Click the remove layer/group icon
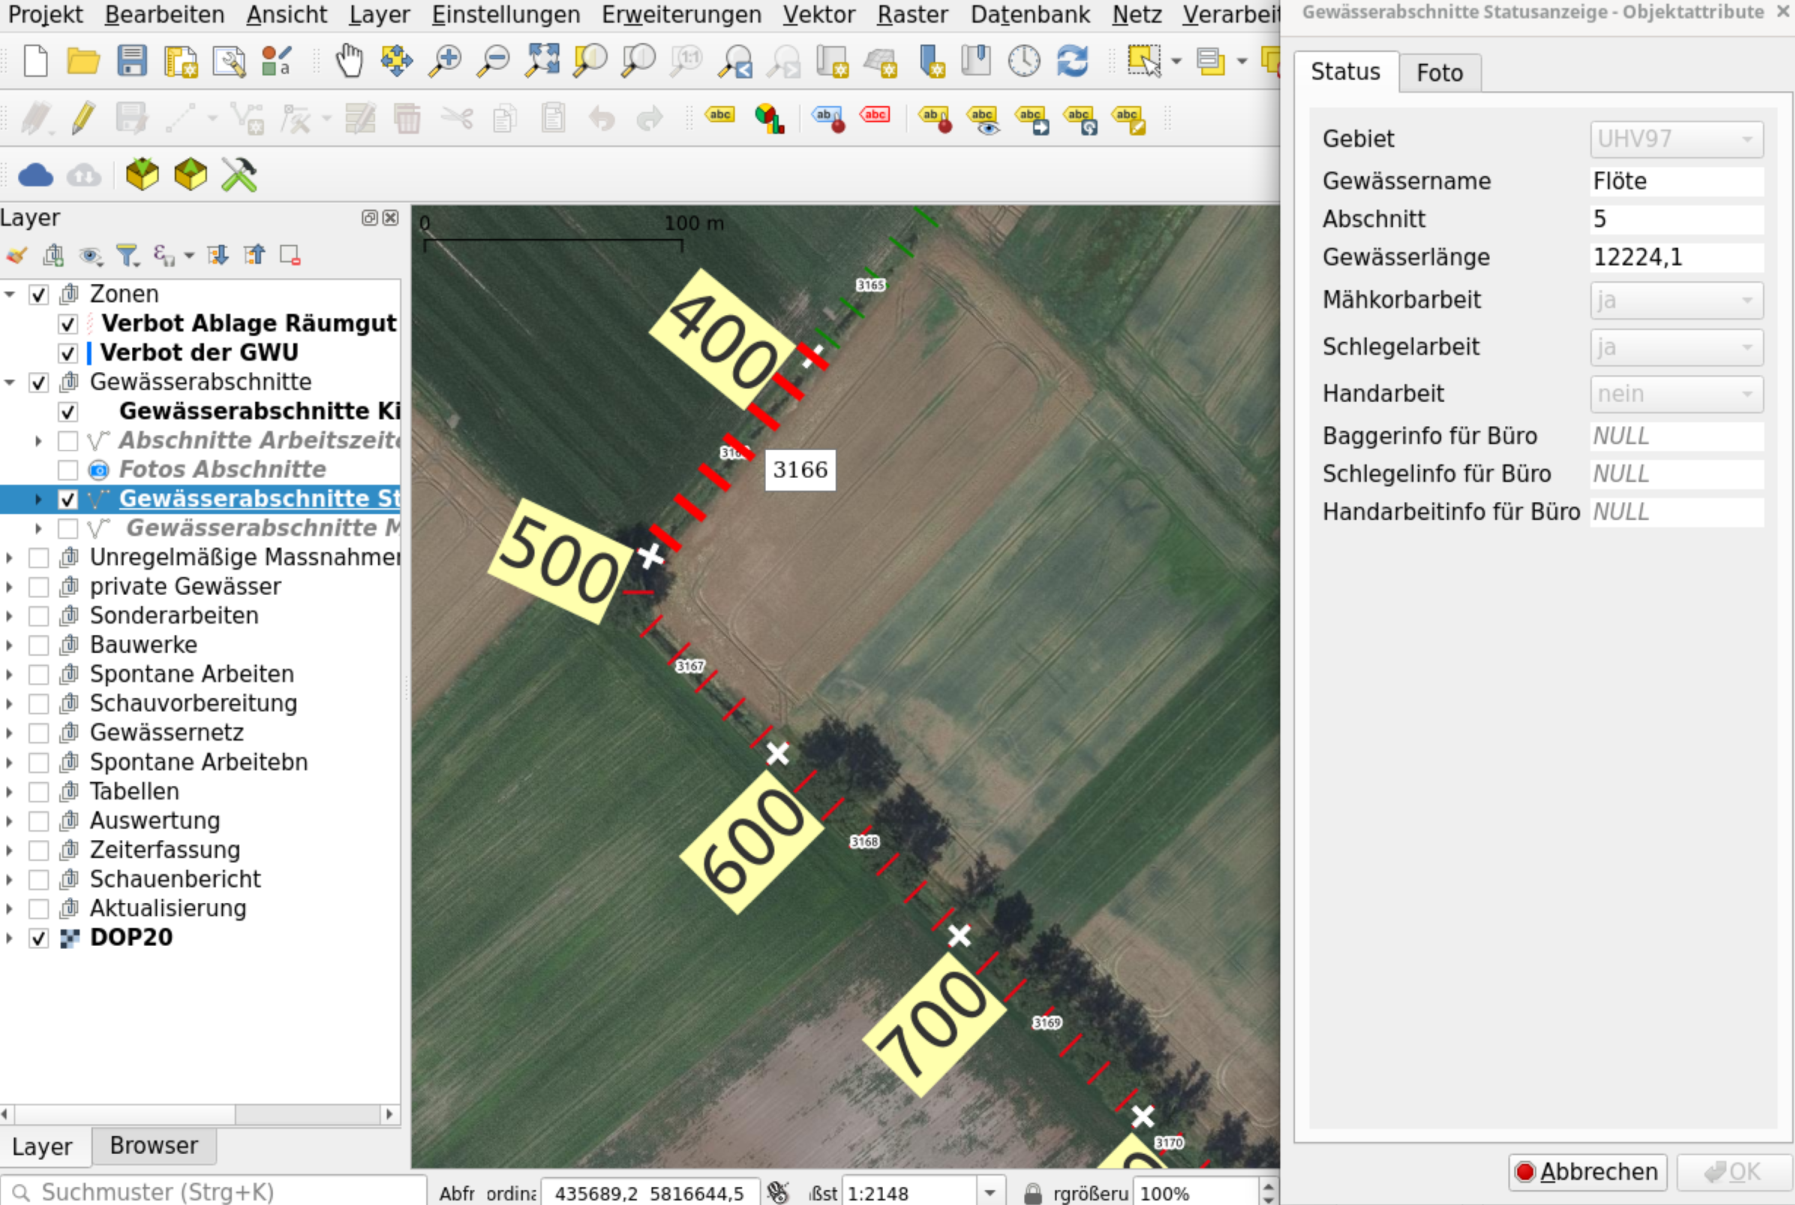 290,256
